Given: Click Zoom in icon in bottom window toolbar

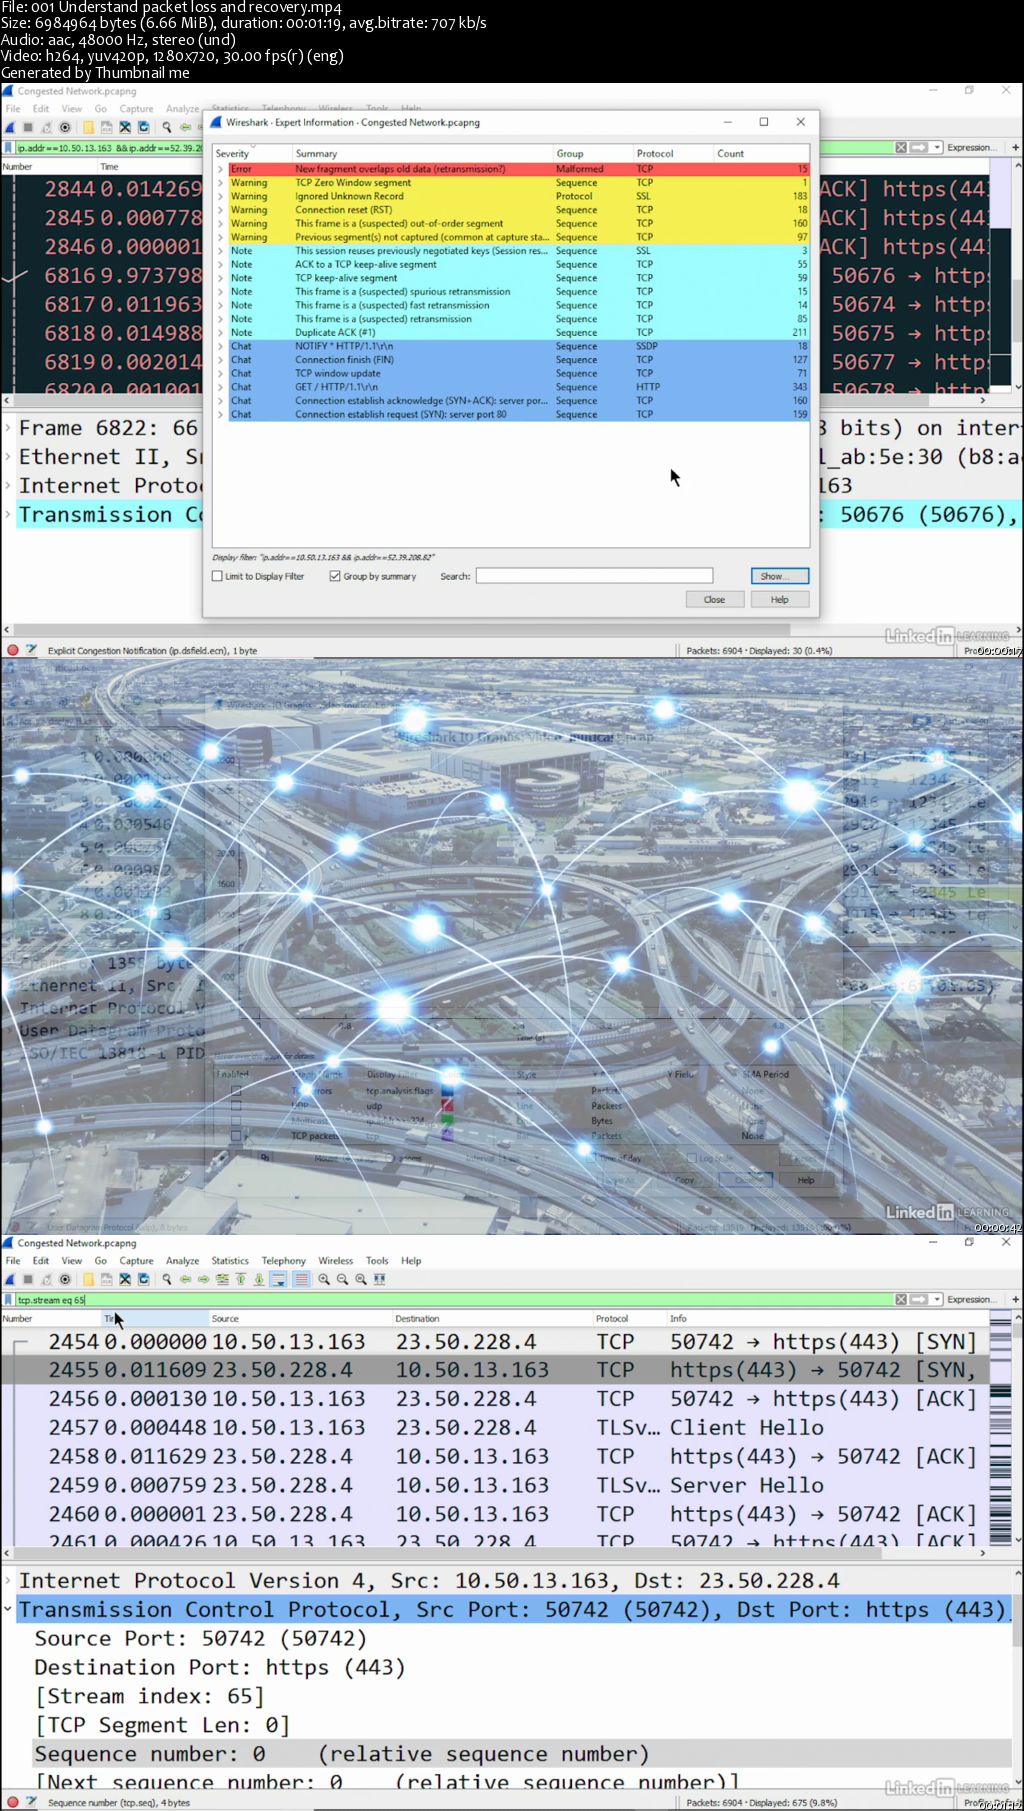Looking at the screenshot, I should (x=324, y=1279).
